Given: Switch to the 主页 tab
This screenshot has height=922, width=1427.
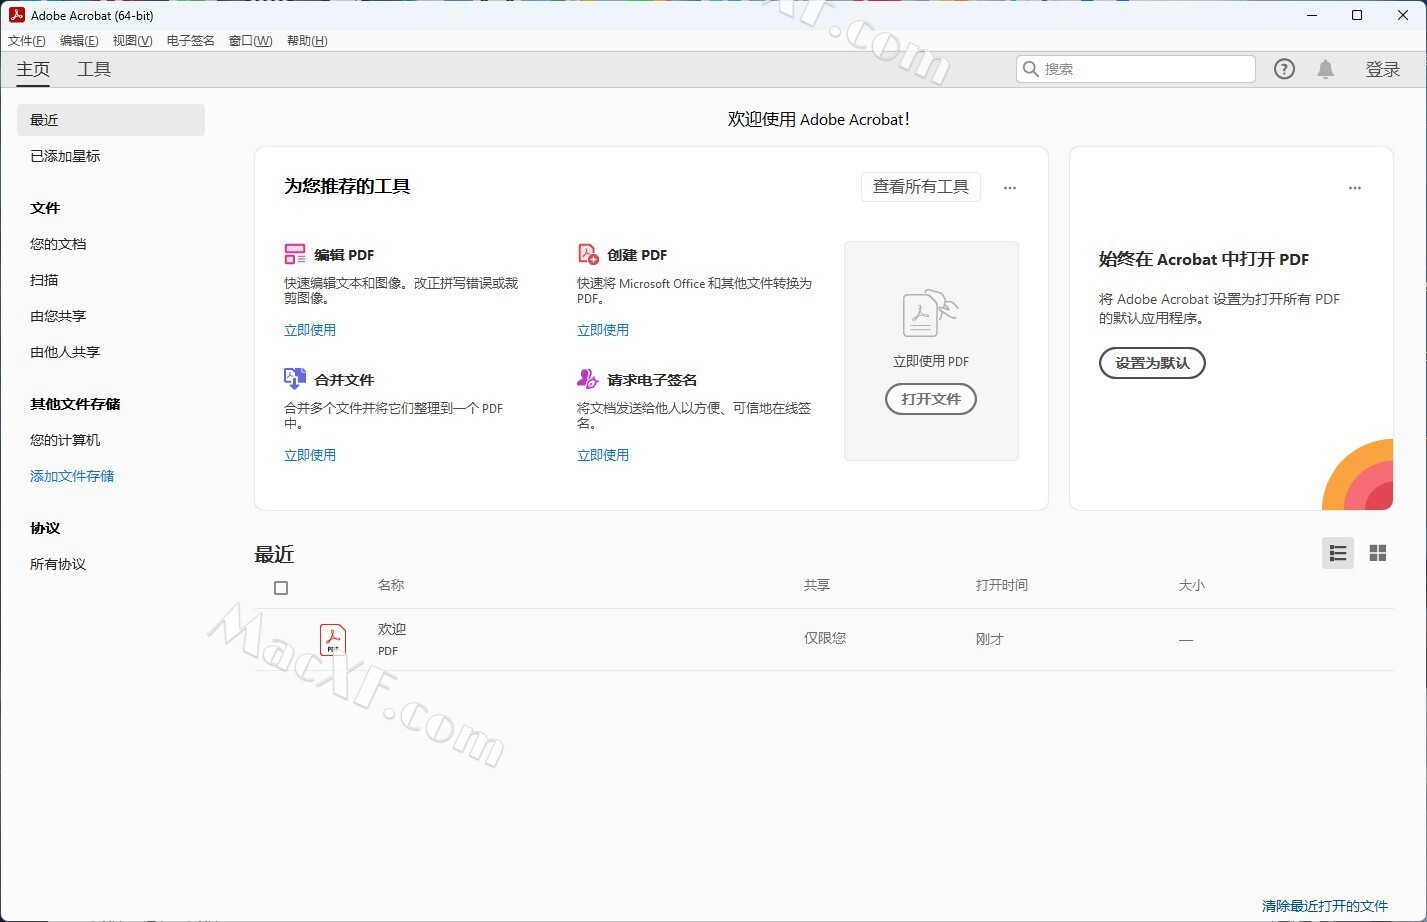Looking at the screenshot, I should pos(33,69).
